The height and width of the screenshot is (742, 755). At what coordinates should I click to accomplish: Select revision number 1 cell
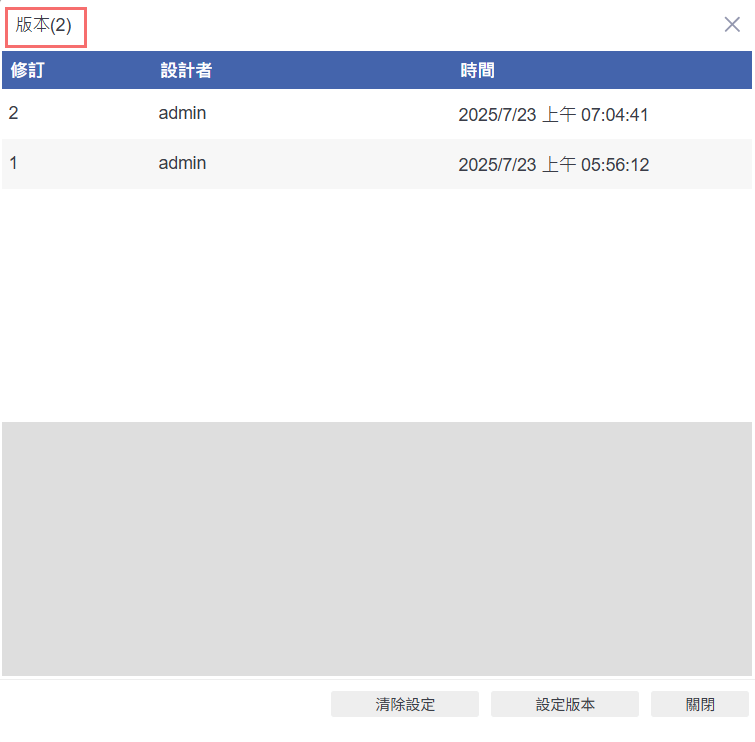(x=13, y=163)
